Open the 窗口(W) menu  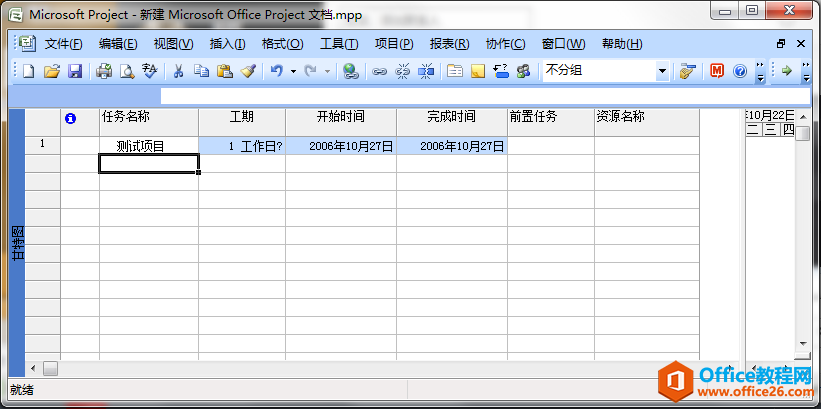coord(563,44)
